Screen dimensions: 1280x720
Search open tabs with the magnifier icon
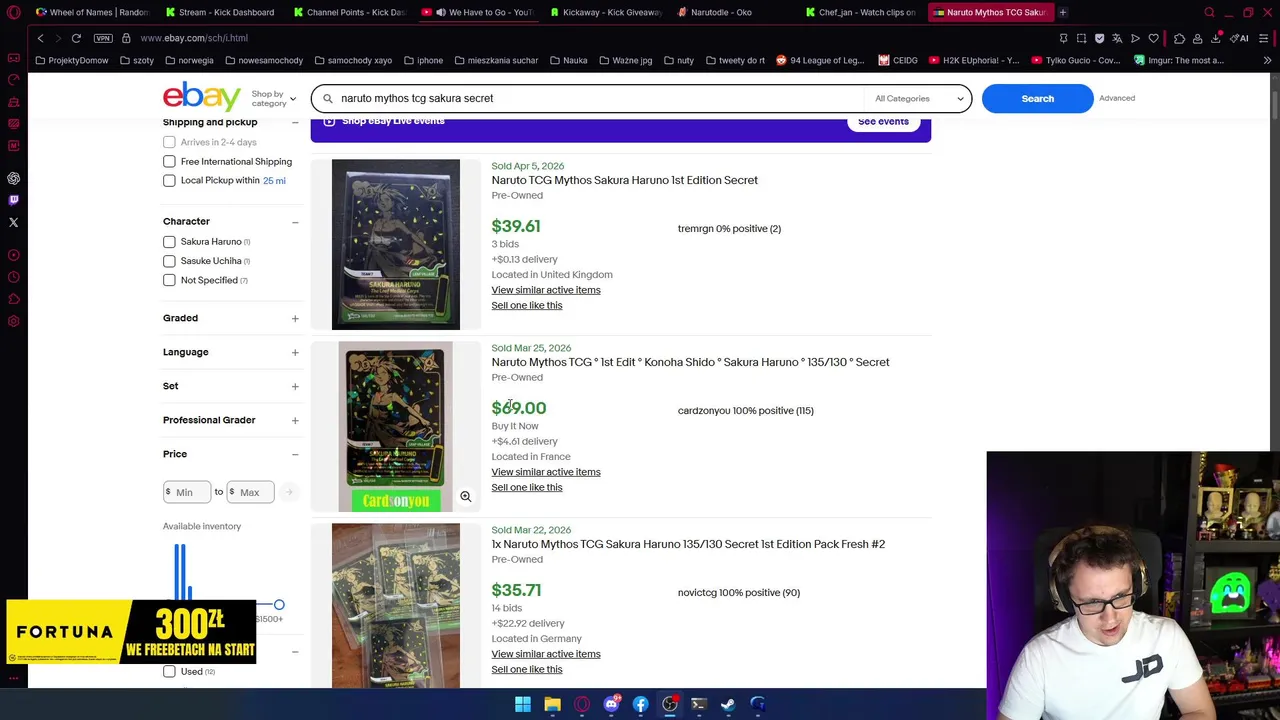coord(1209,12)
